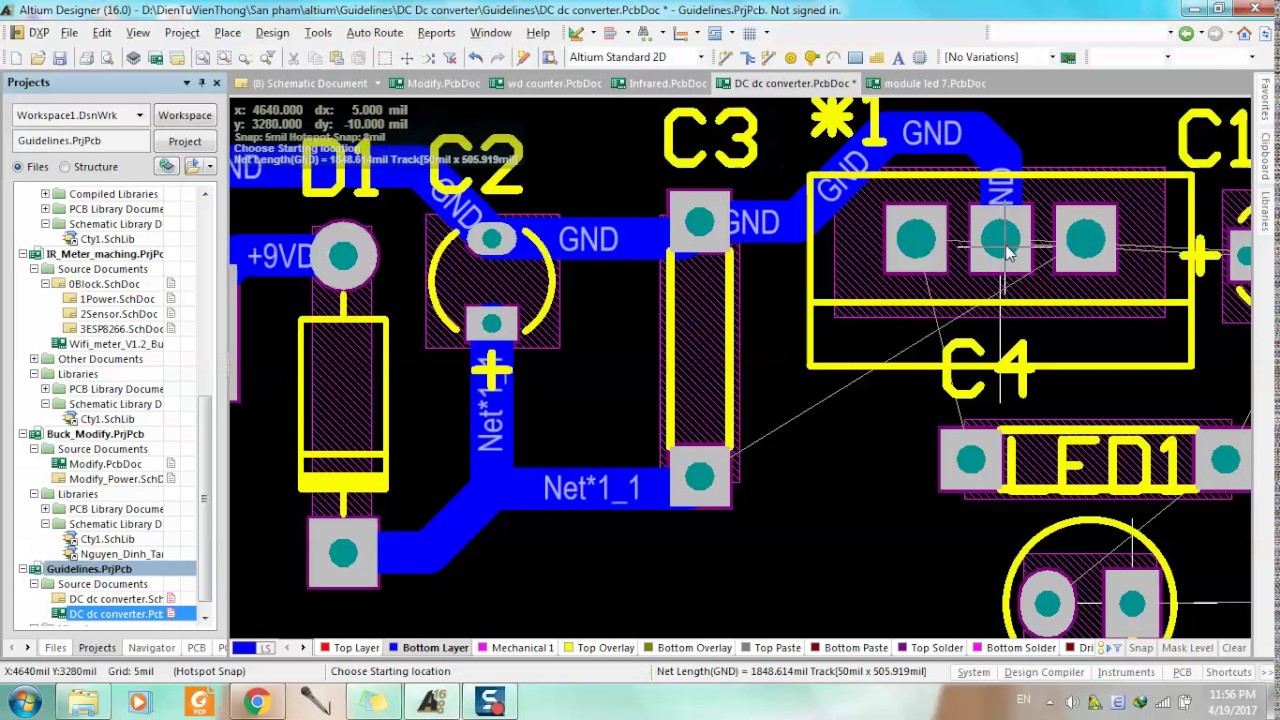1280x720 pixels.
Task: Open the Design Compiler panel button
Action: 1043,672
